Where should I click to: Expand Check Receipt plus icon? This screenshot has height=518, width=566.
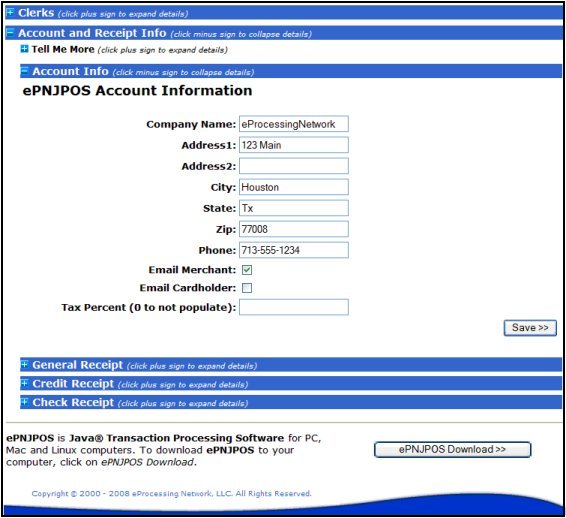pos(24,402)
